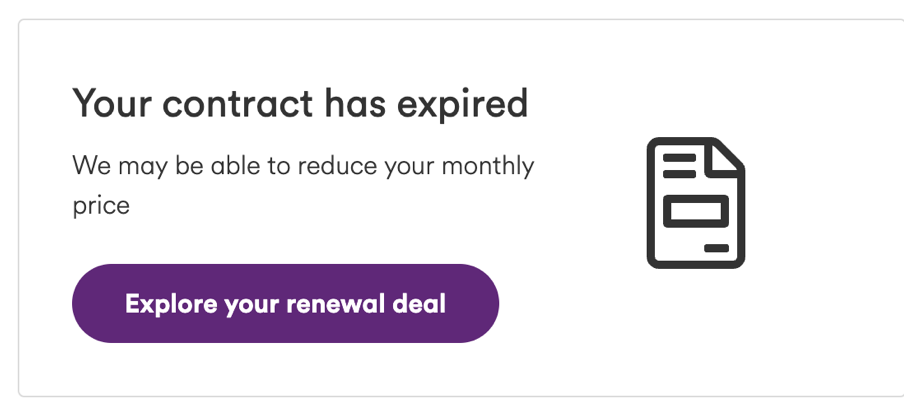Click the word 'renewal' on the purple button
This screenshot has width=904, height=410.
click(336, 303)
